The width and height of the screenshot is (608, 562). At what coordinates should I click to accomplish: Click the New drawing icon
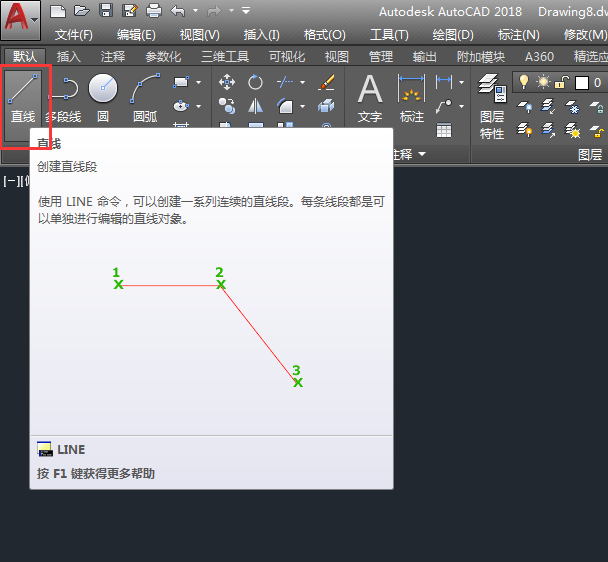point(58,11)
